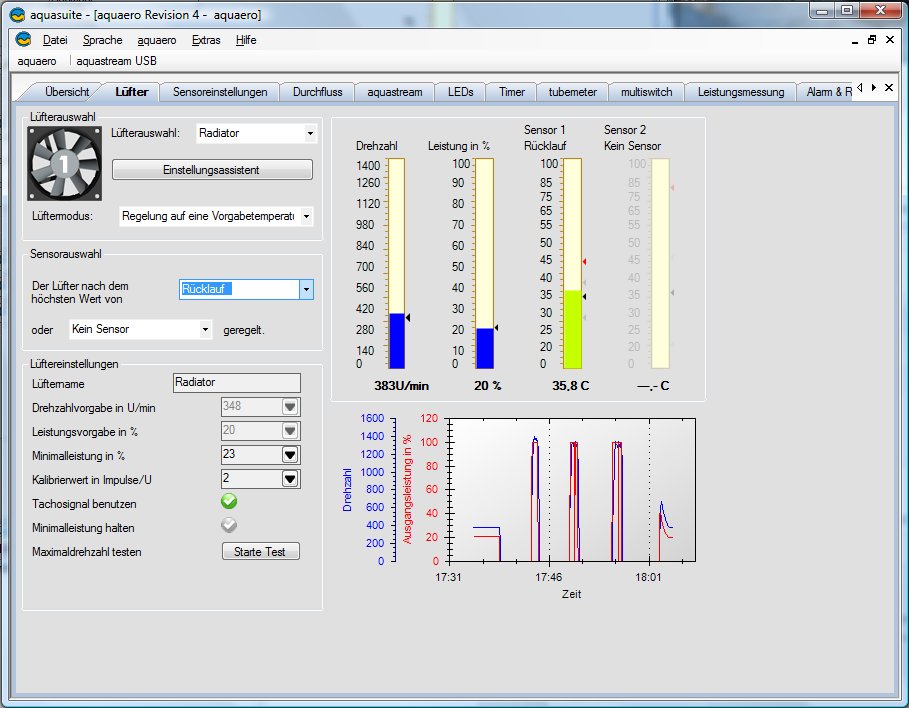Click the Leistung in % gauge bar
Screen dimensions: 909x708
tap(485, 265)
